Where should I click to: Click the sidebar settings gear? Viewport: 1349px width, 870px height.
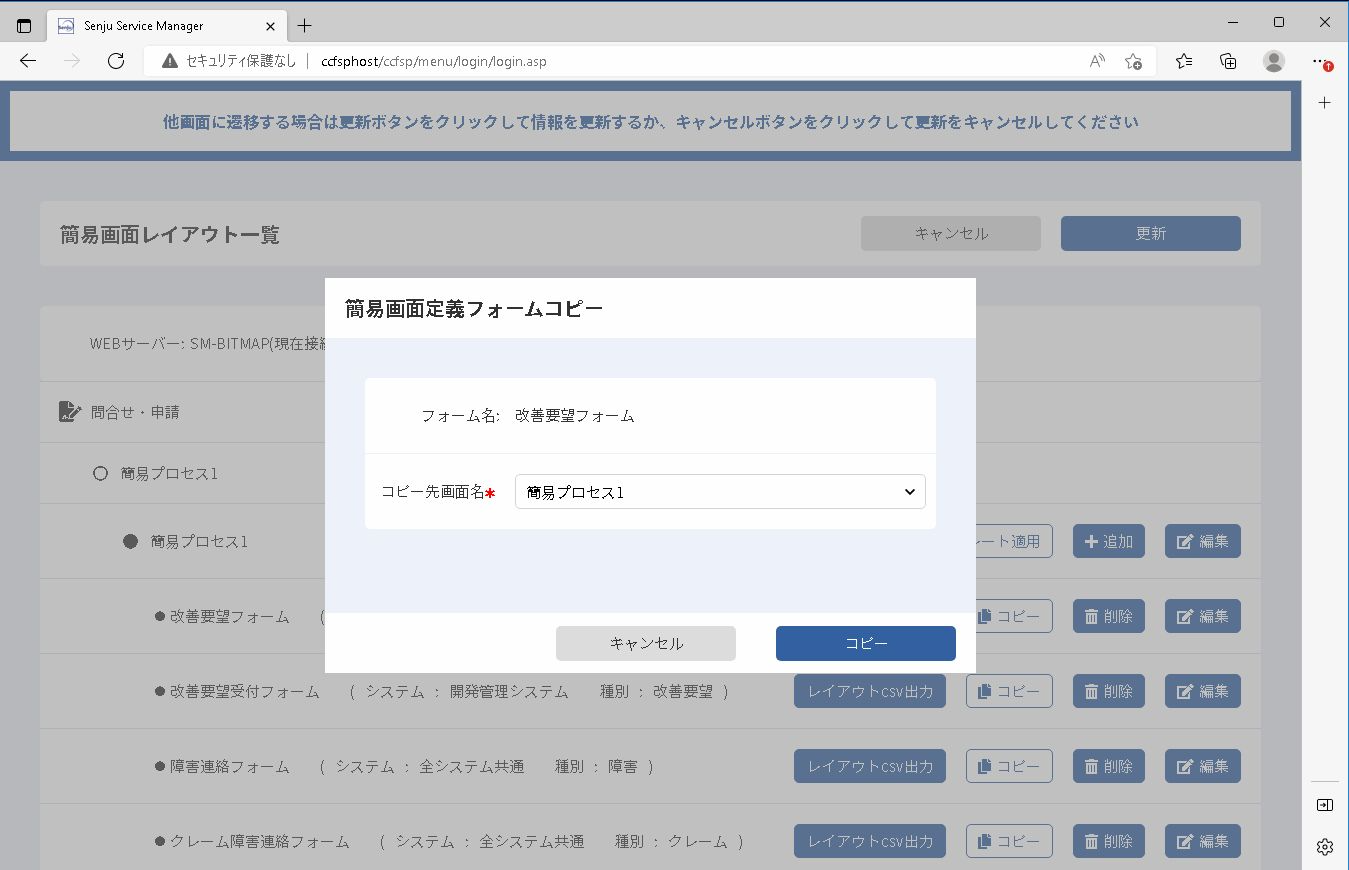click(1325, 847)
